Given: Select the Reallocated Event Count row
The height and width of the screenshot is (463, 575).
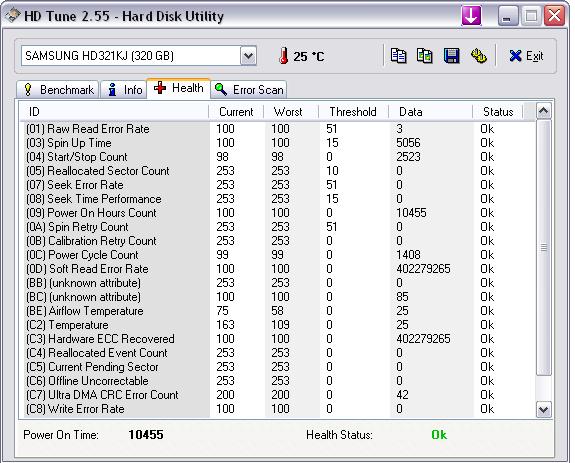Looking at the screenshot, I should point(279,353).
